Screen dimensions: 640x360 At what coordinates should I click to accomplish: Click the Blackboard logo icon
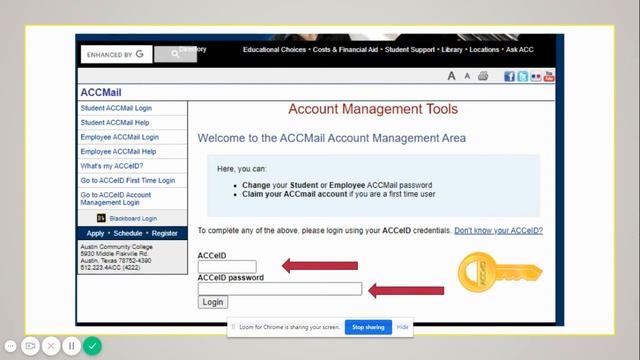pyautogui.click(x=101, y=218)
